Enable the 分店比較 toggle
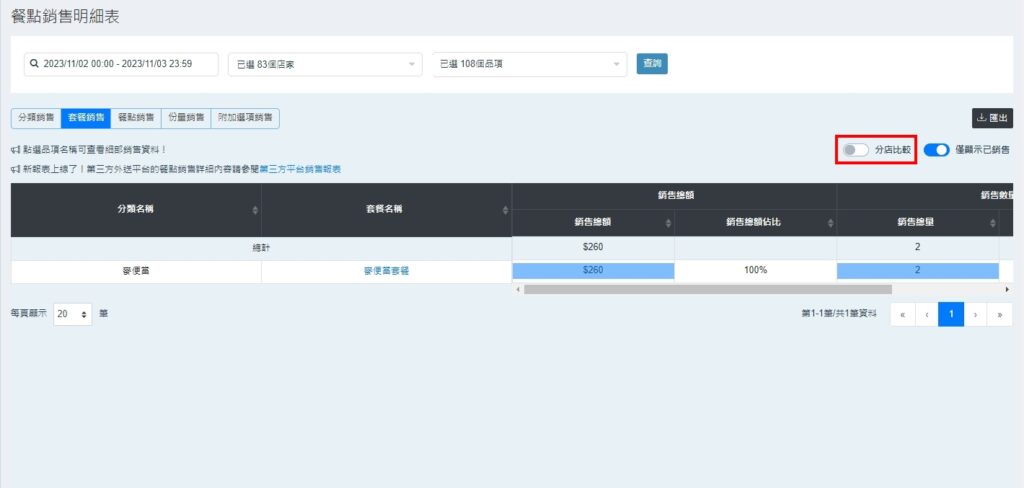 (855, 150)
